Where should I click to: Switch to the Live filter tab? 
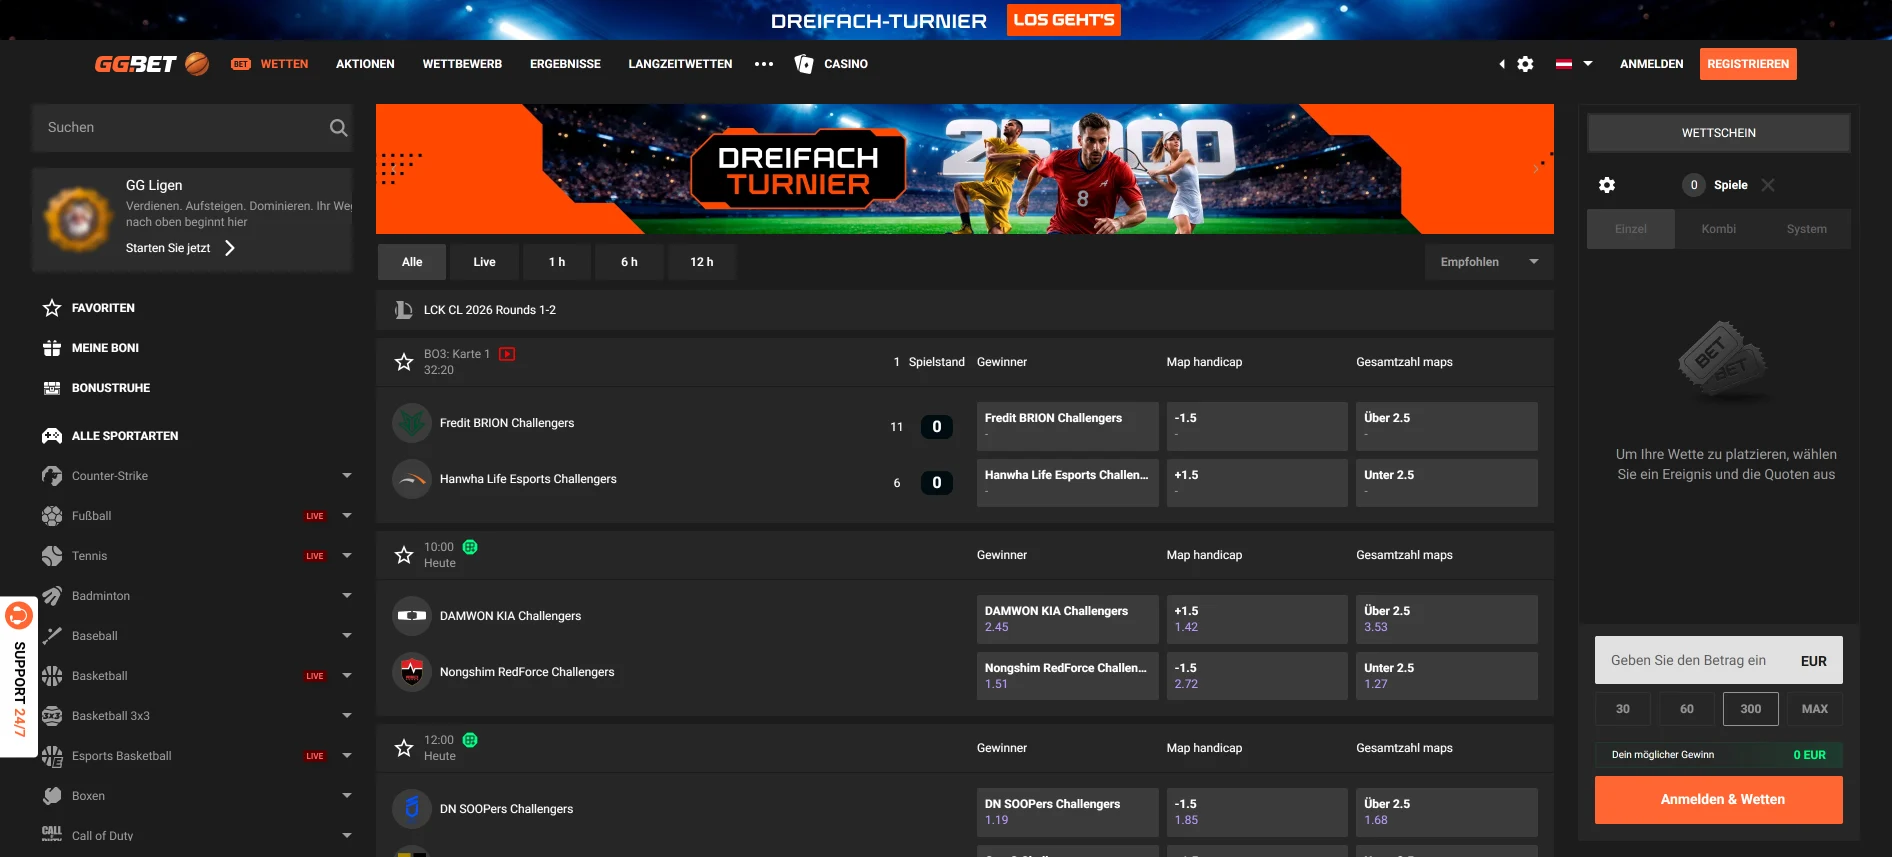coord(485,262)
